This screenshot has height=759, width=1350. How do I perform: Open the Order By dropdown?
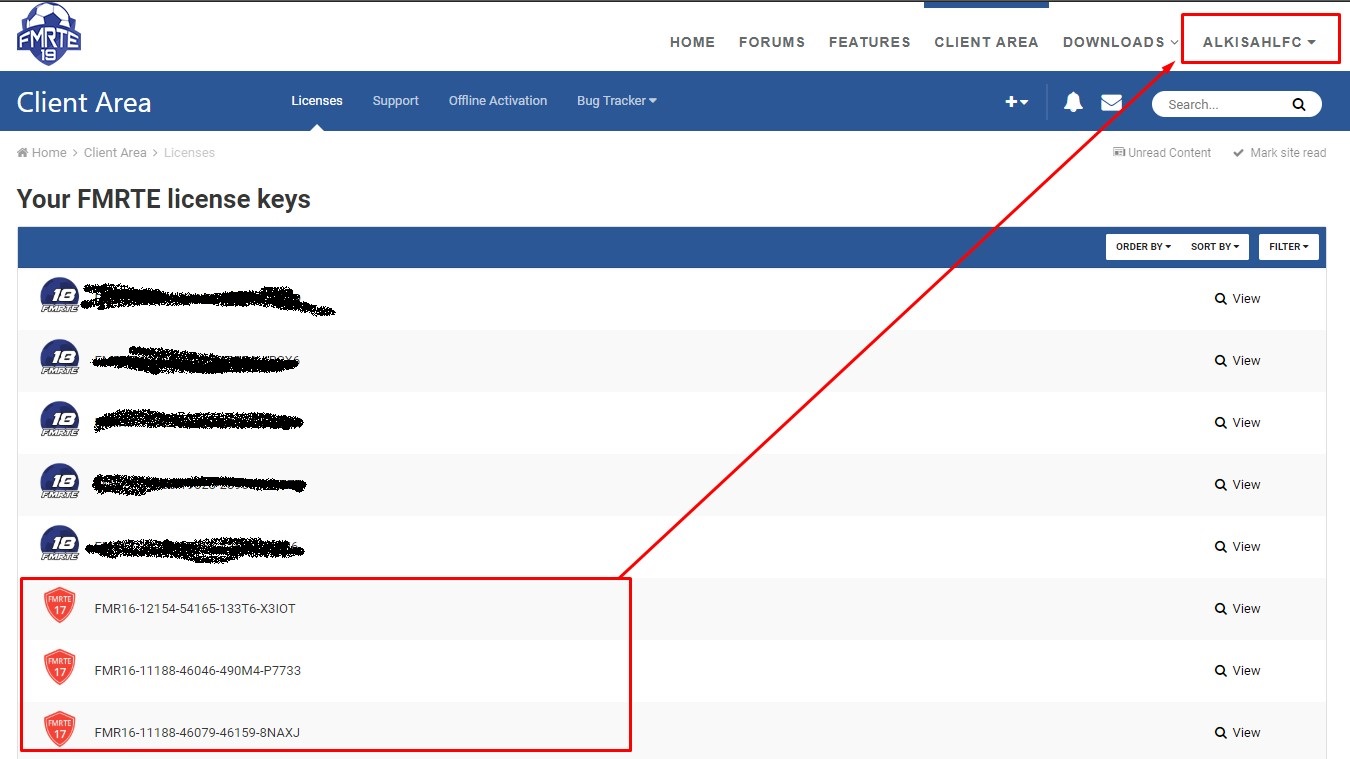(1143, 247)
